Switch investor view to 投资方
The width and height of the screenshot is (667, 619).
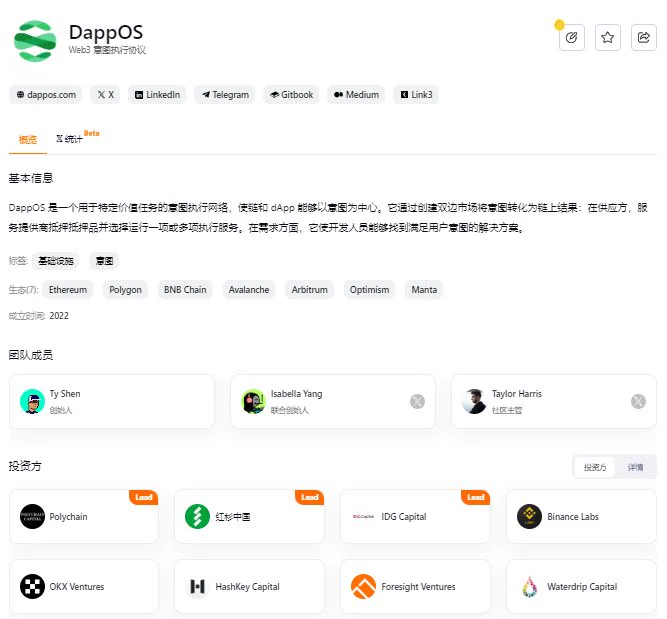(595, 467)
